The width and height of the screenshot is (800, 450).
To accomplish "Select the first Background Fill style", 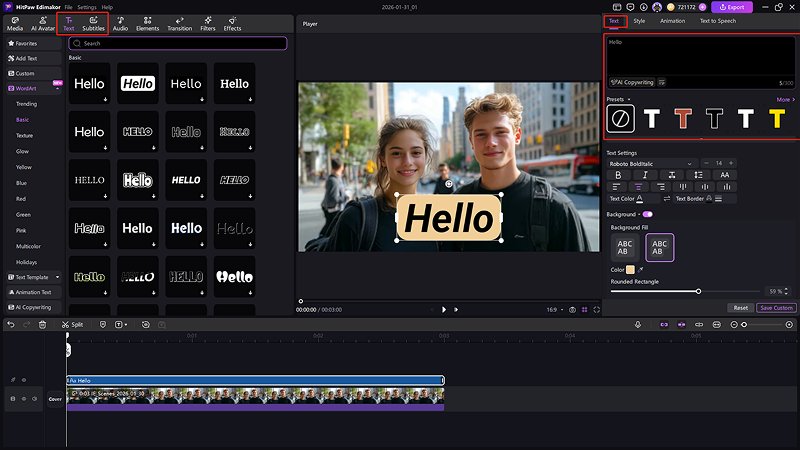I will click(624, 247).
